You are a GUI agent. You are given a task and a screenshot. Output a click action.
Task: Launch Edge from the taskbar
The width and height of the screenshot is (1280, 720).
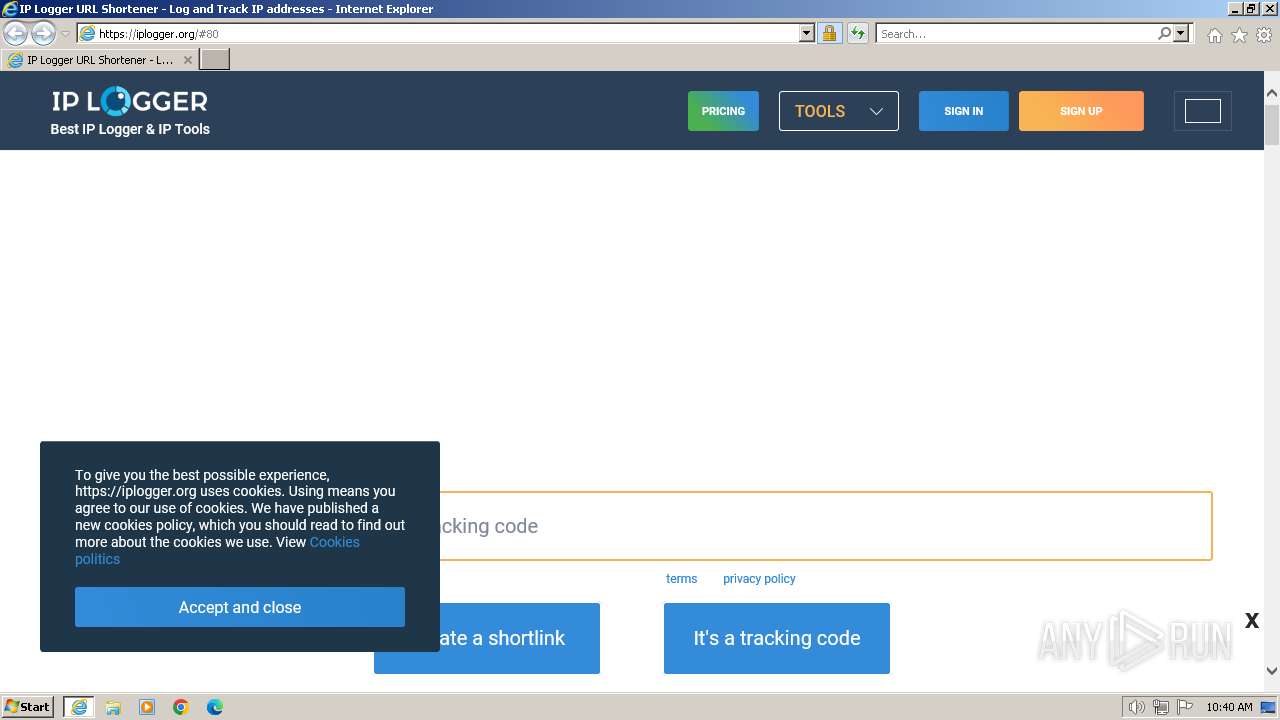[215, 707]
